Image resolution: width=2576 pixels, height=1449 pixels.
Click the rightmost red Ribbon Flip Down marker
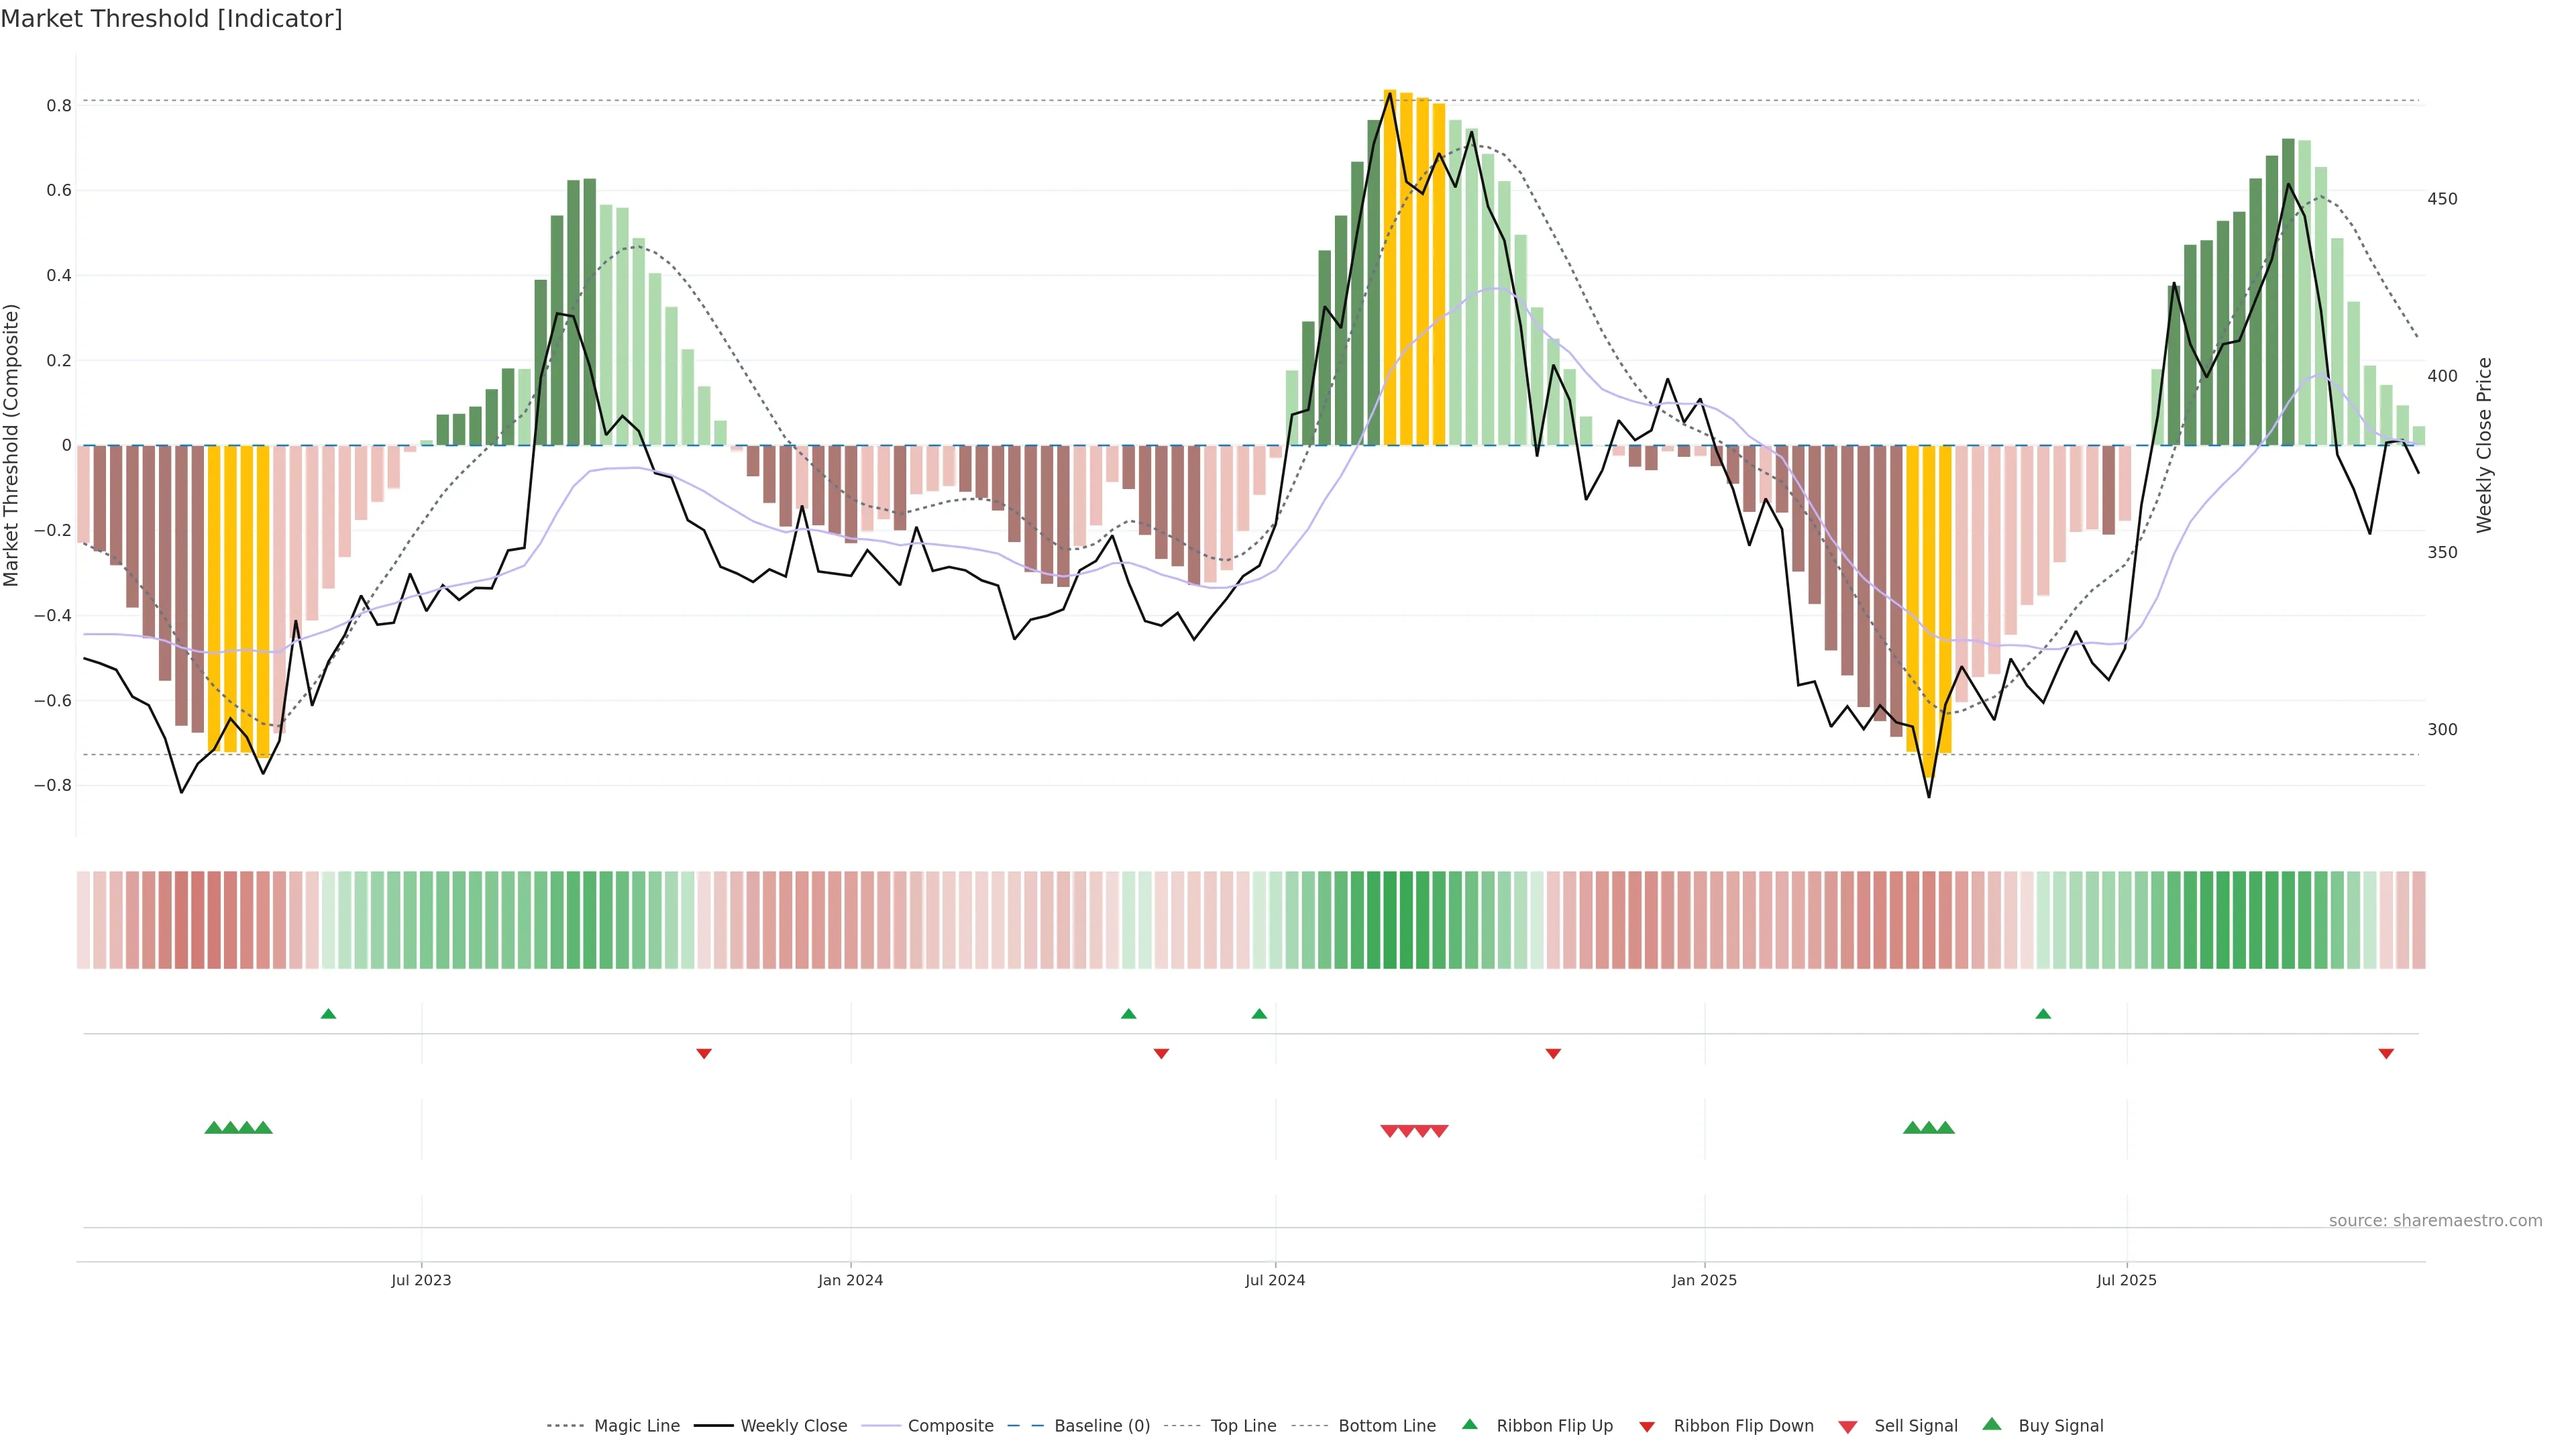click(x=2386, y=1053)
